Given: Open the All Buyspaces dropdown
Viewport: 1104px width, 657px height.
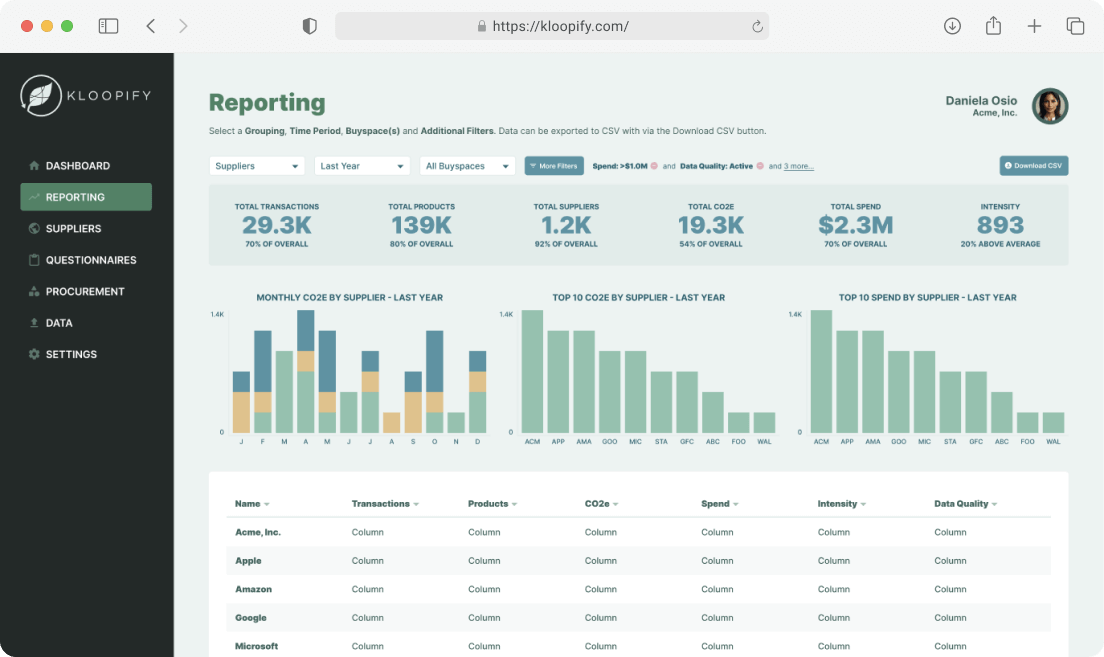Looking at the screenshot, I should click(468, 166).
